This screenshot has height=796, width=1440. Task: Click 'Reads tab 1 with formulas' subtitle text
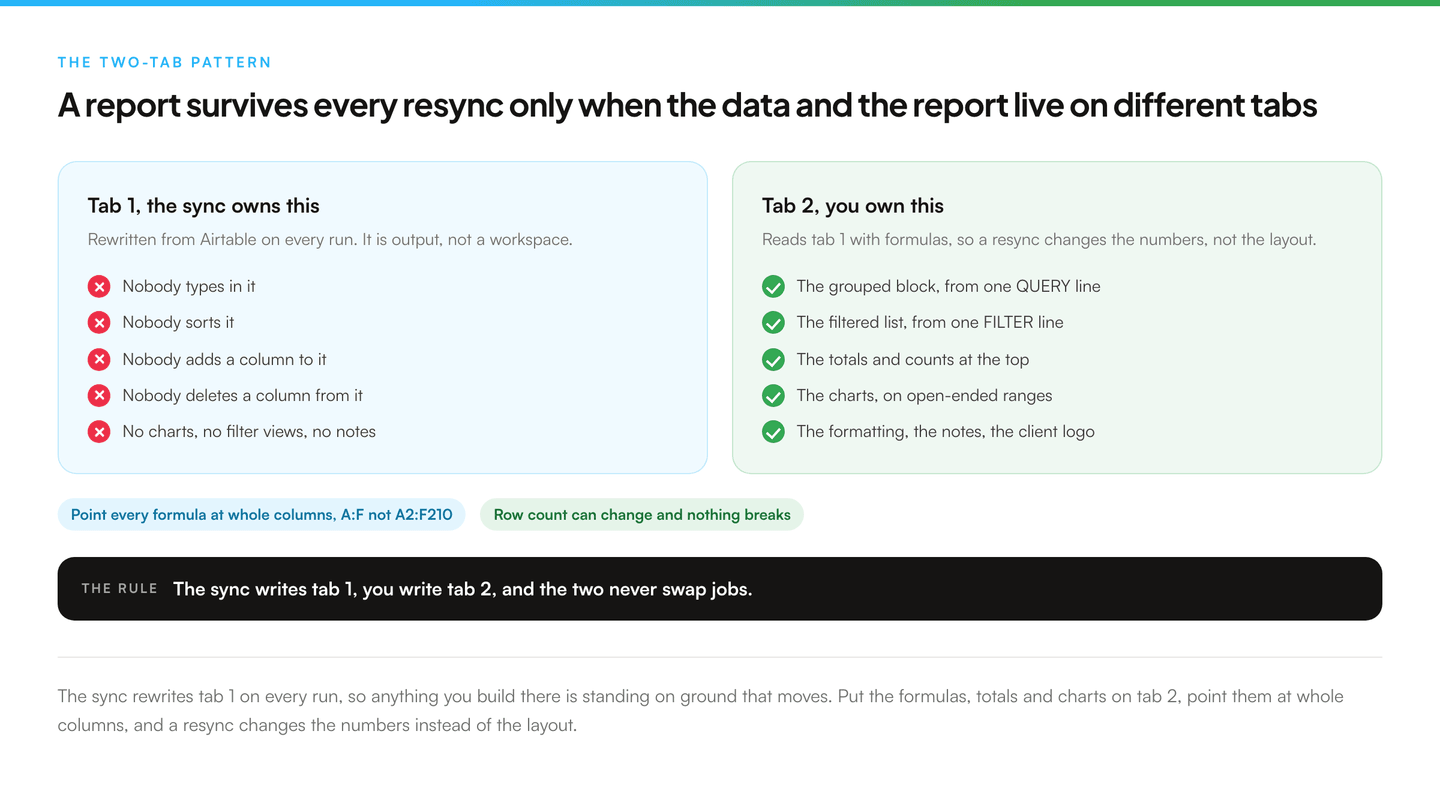[1039, 240]
